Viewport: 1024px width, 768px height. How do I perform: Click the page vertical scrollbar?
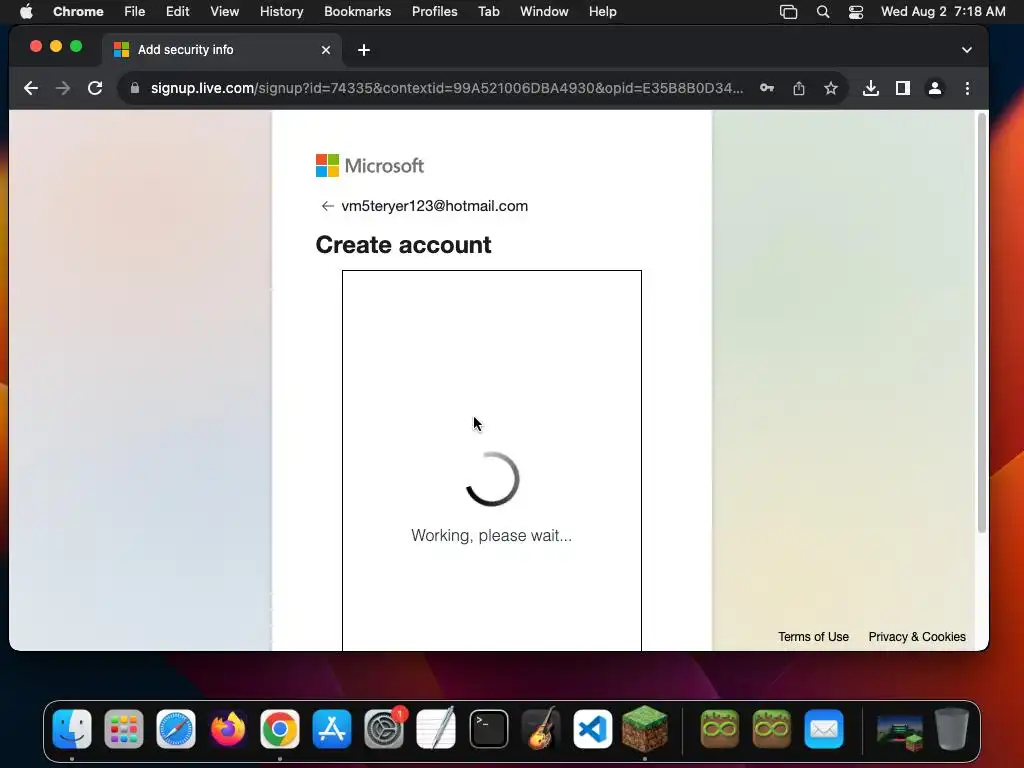tap(981, 323)
